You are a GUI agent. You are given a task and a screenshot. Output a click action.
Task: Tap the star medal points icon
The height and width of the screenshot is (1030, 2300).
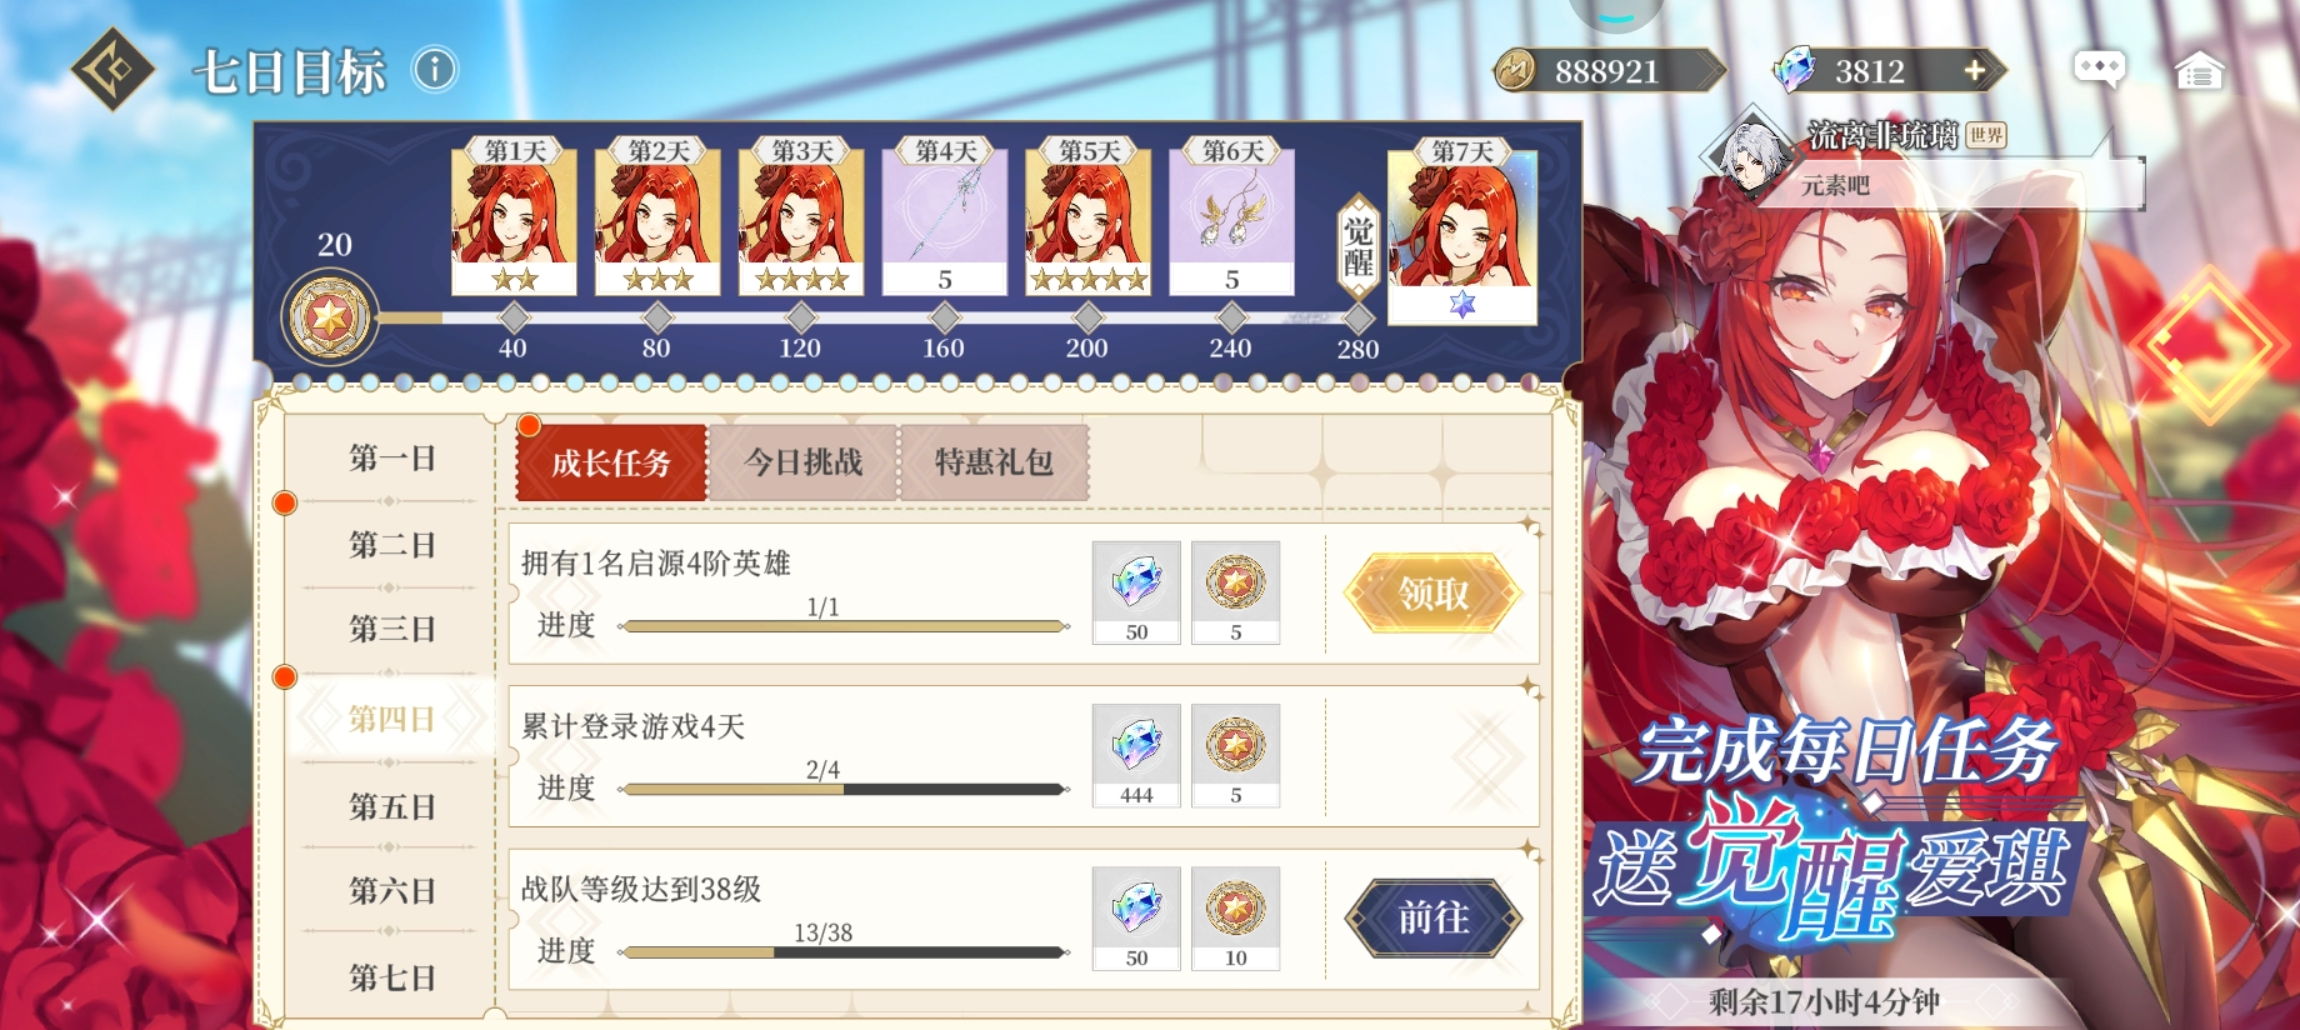click(329, 318)
